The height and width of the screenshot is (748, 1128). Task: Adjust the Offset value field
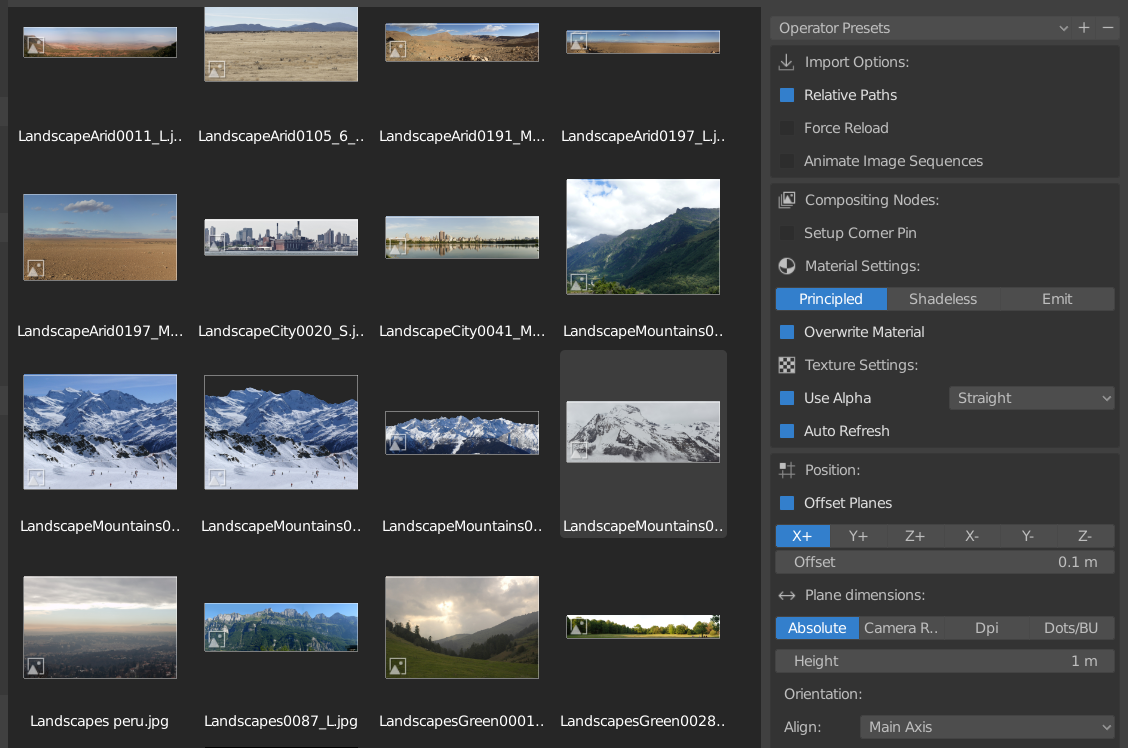coord(944,562)
